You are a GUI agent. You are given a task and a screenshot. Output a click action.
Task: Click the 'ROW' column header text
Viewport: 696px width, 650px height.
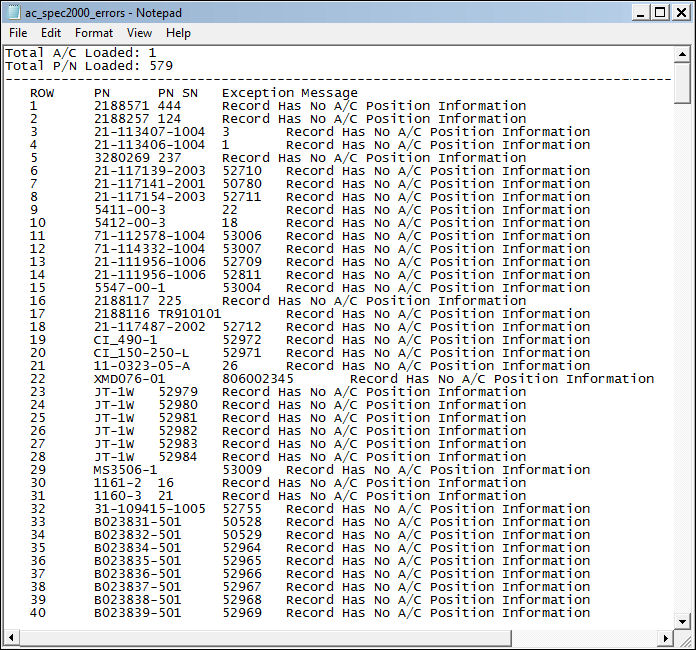[x=42, y=93]
